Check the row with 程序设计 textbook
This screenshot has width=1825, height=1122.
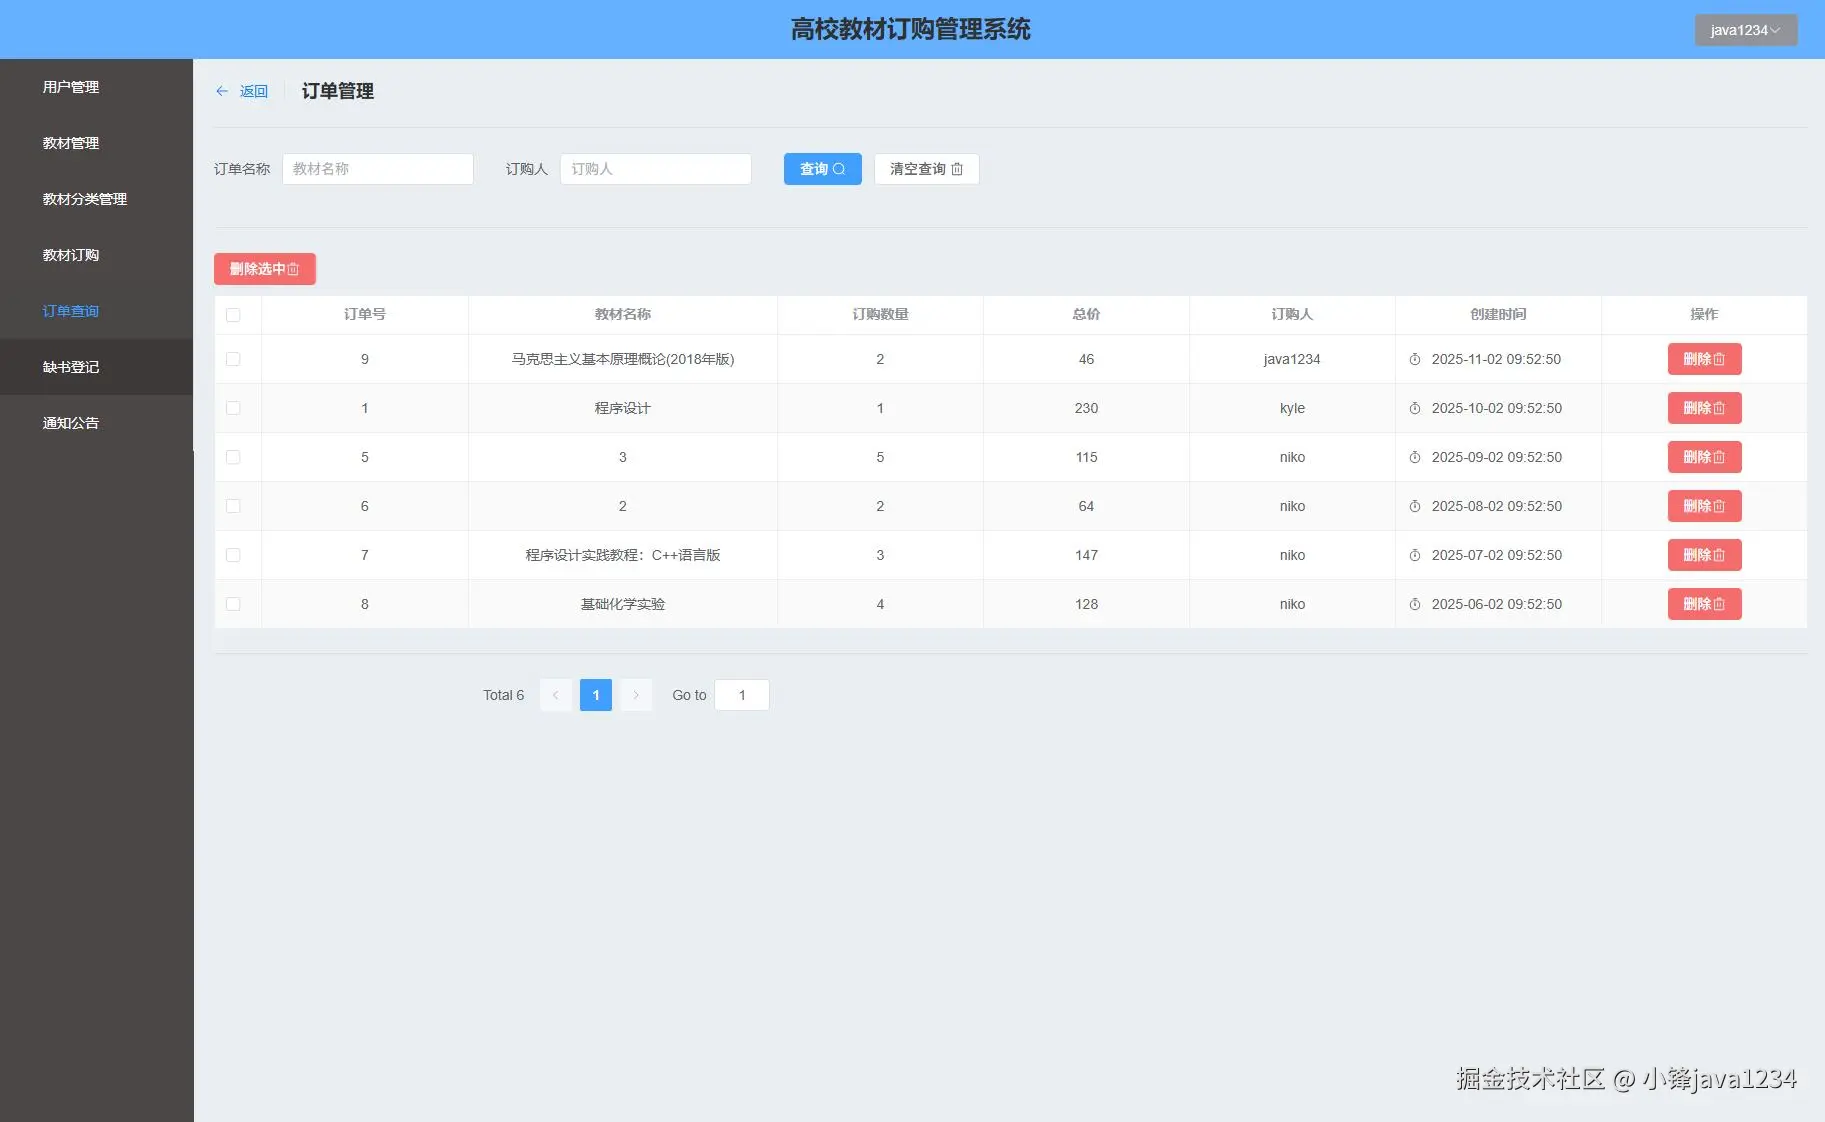pyautogui.click(x=233, y=408)
